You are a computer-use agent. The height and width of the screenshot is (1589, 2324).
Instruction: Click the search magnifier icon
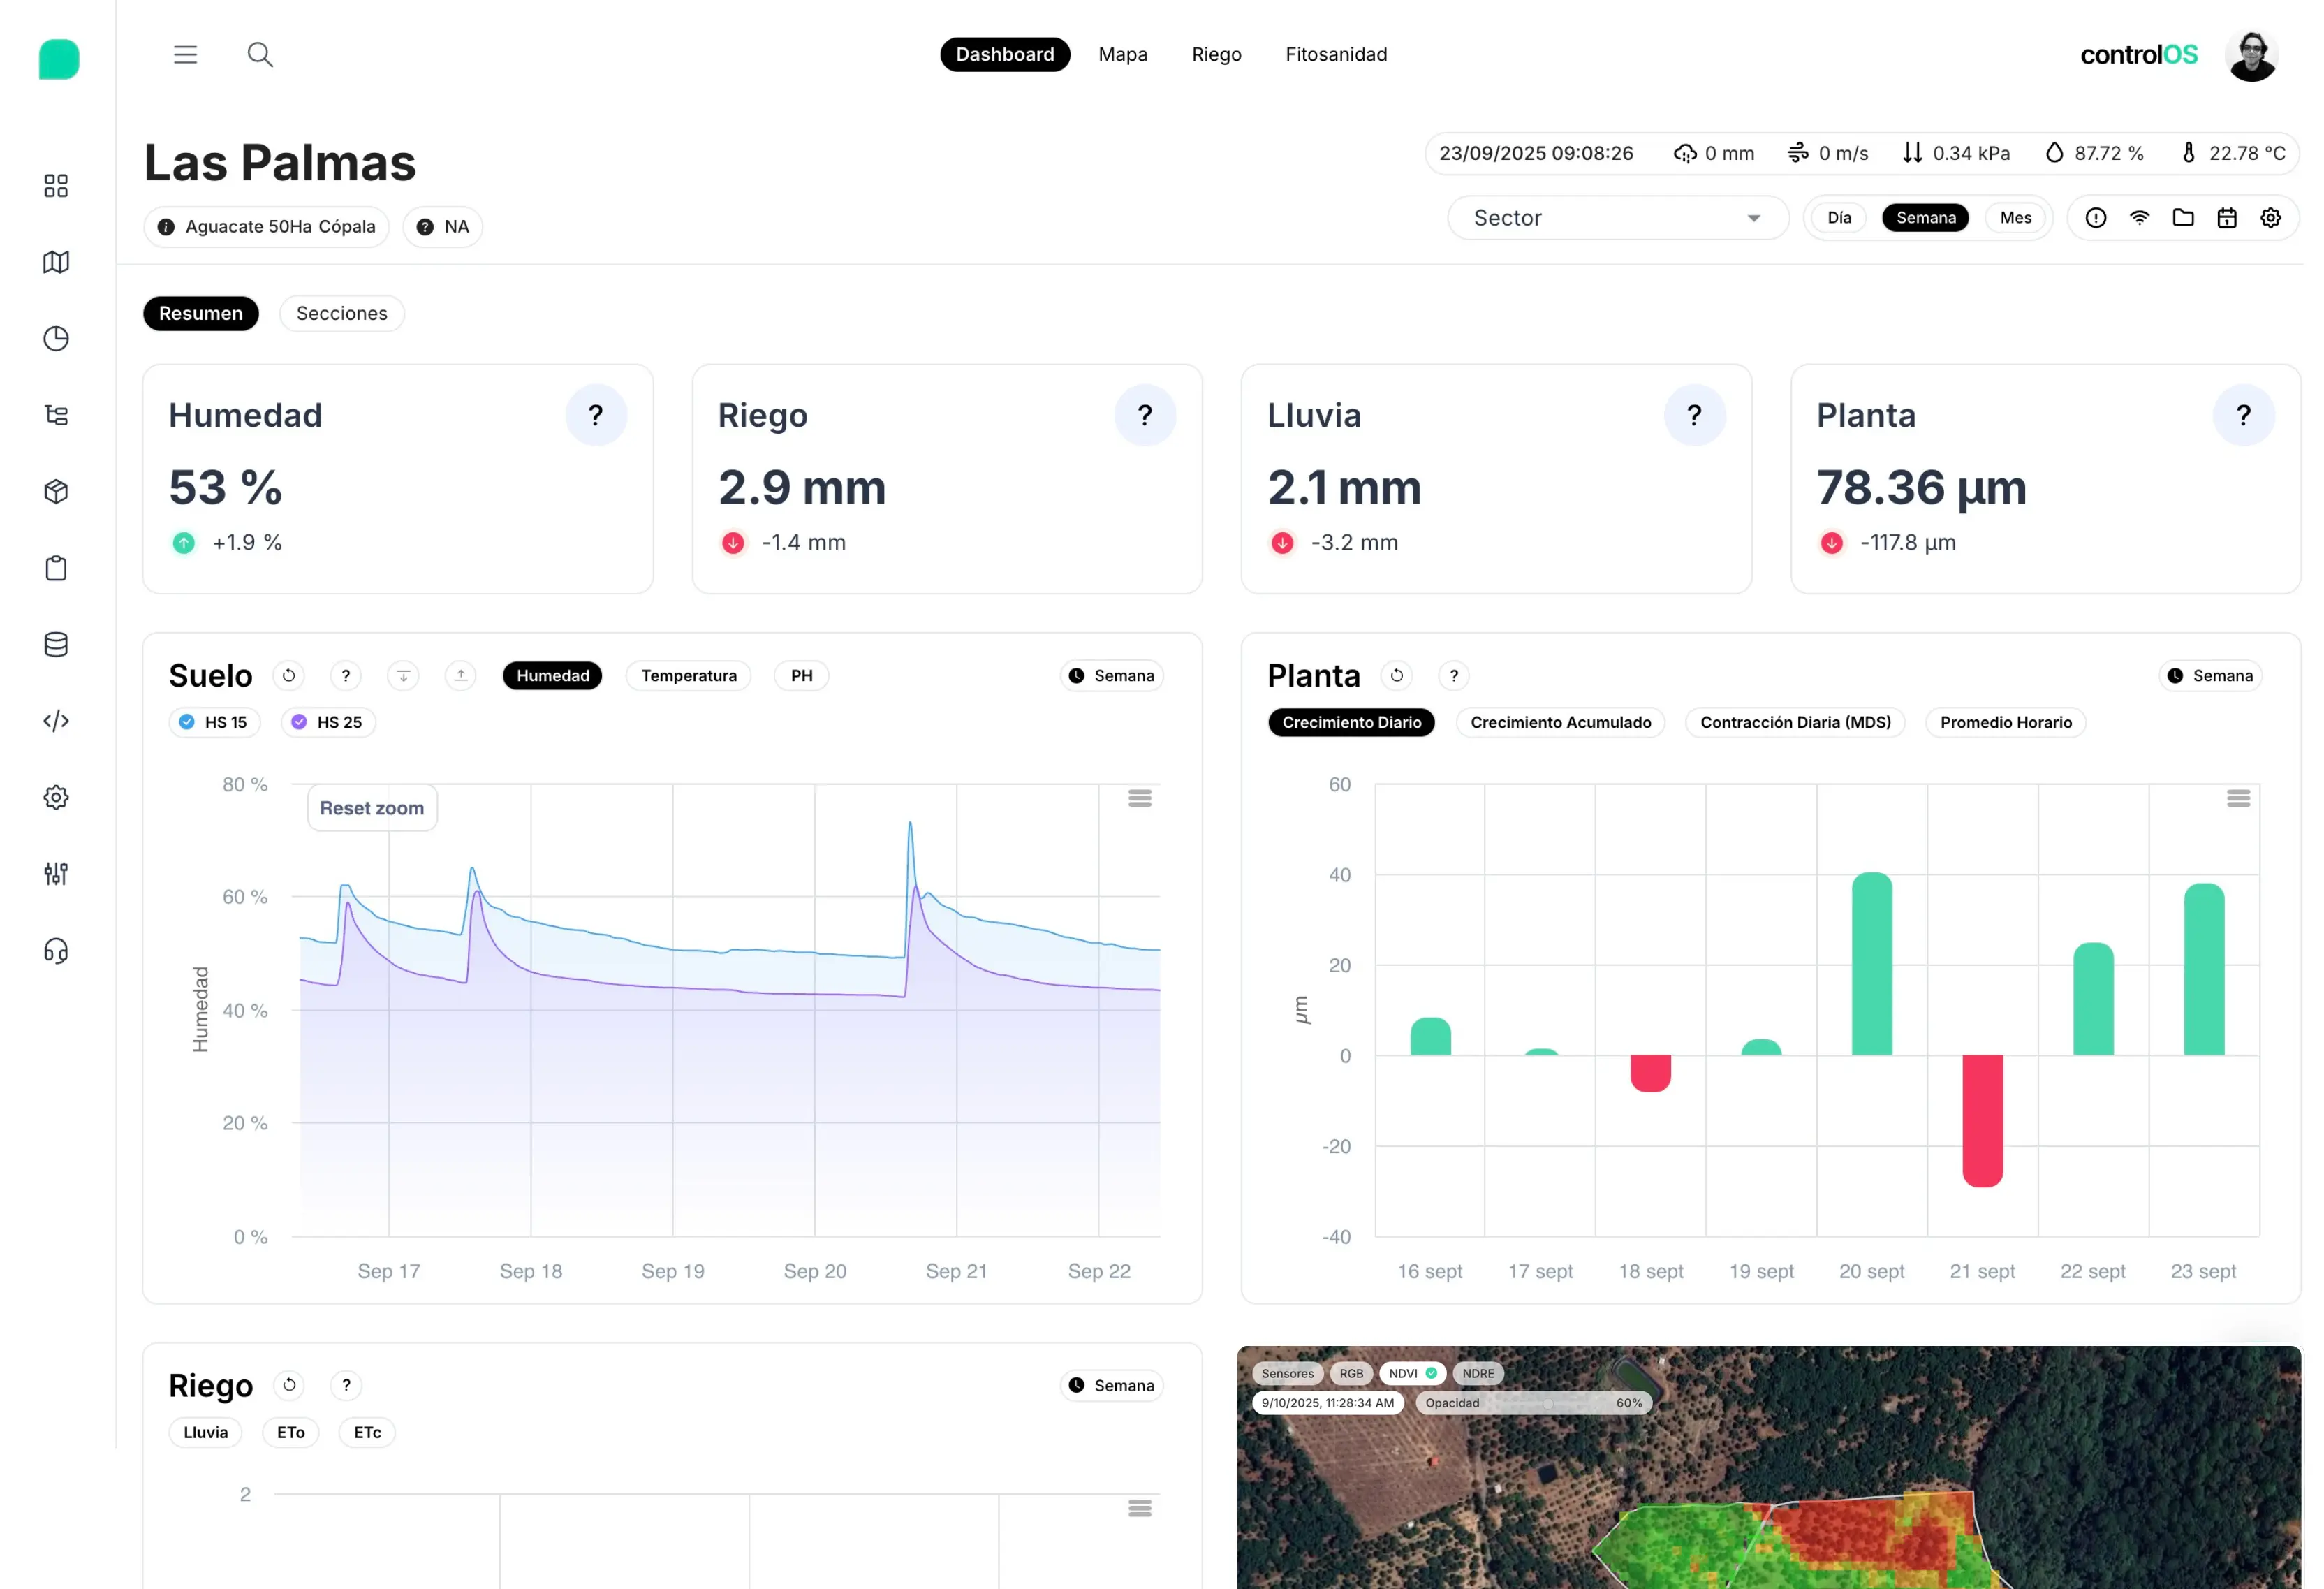pos(260,54)
